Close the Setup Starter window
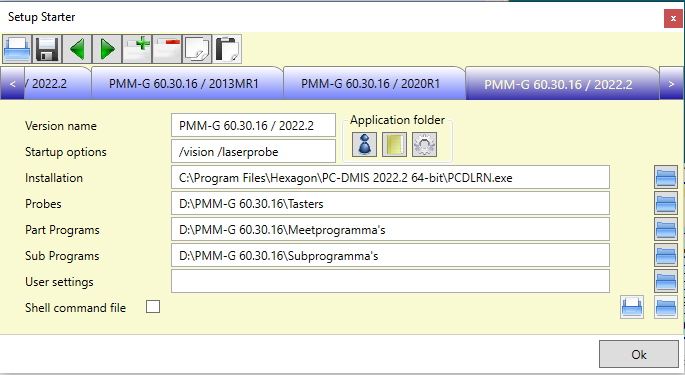The width and height of the screenshot is (685, 375). click(x=673, y=19)
